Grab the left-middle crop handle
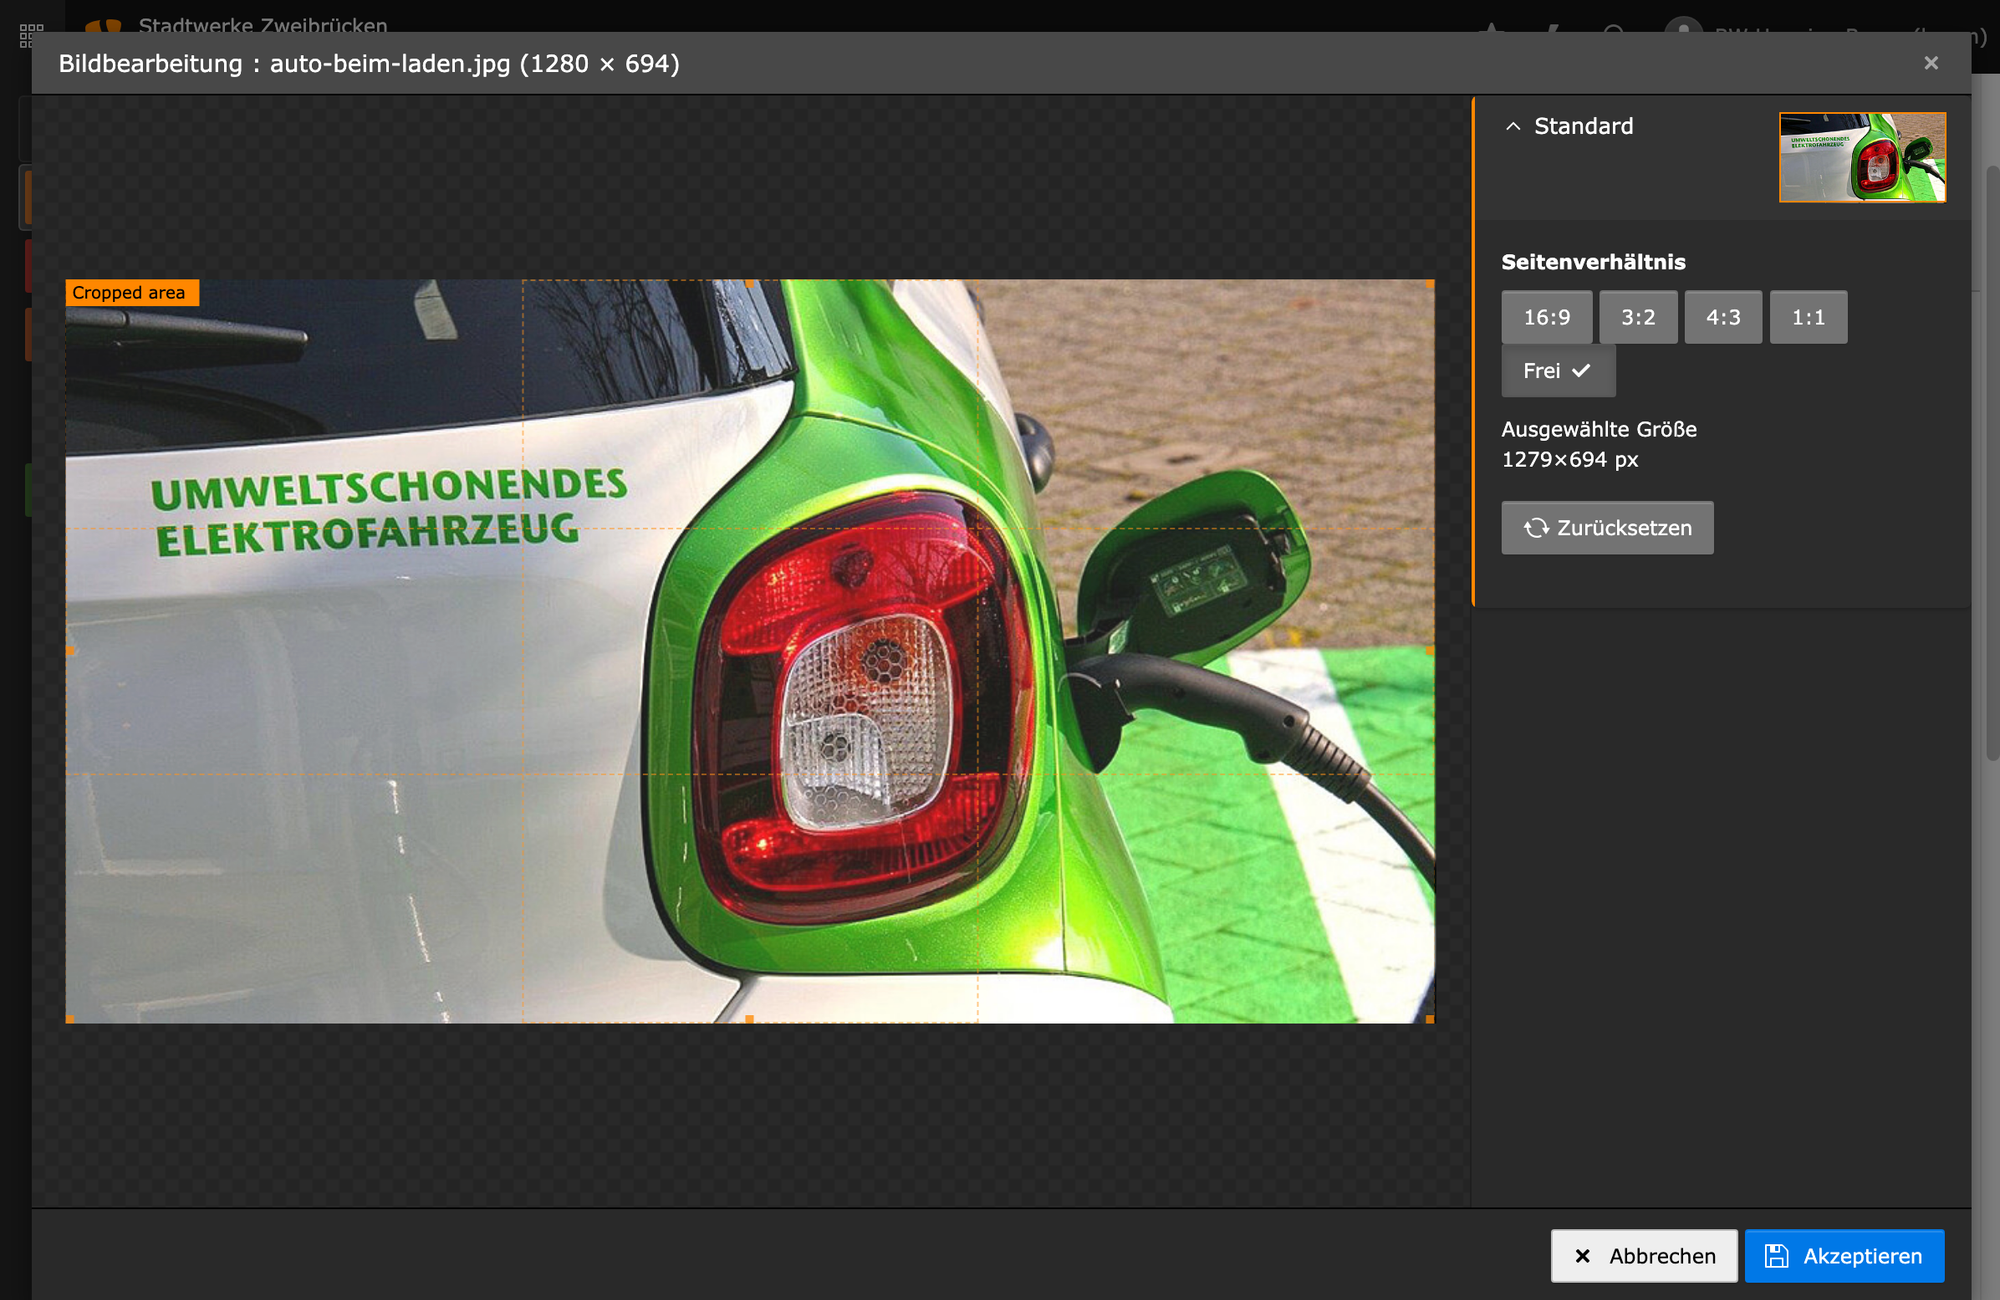The width and height of the screenshot is (2000, 1300). 70,651
